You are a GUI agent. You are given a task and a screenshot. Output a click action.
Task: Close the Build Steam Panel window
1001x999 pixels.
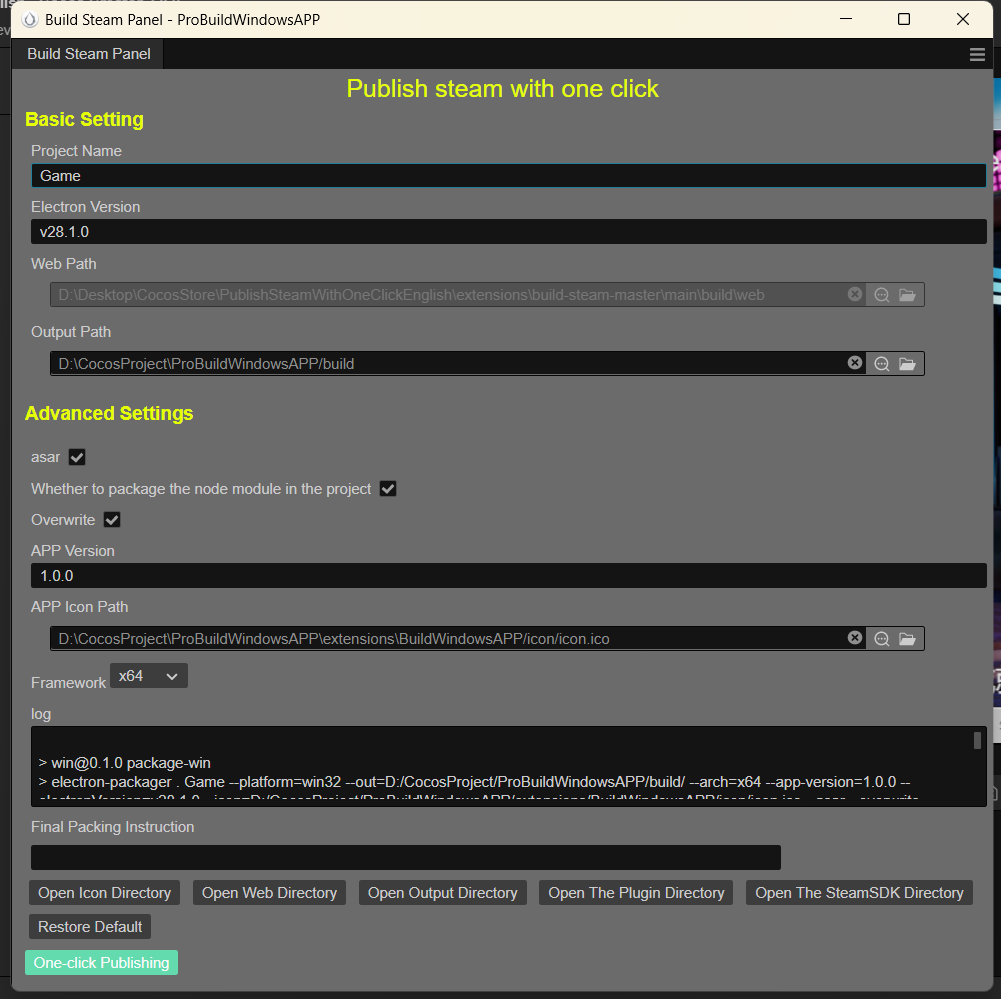click(x=963, y=19)
